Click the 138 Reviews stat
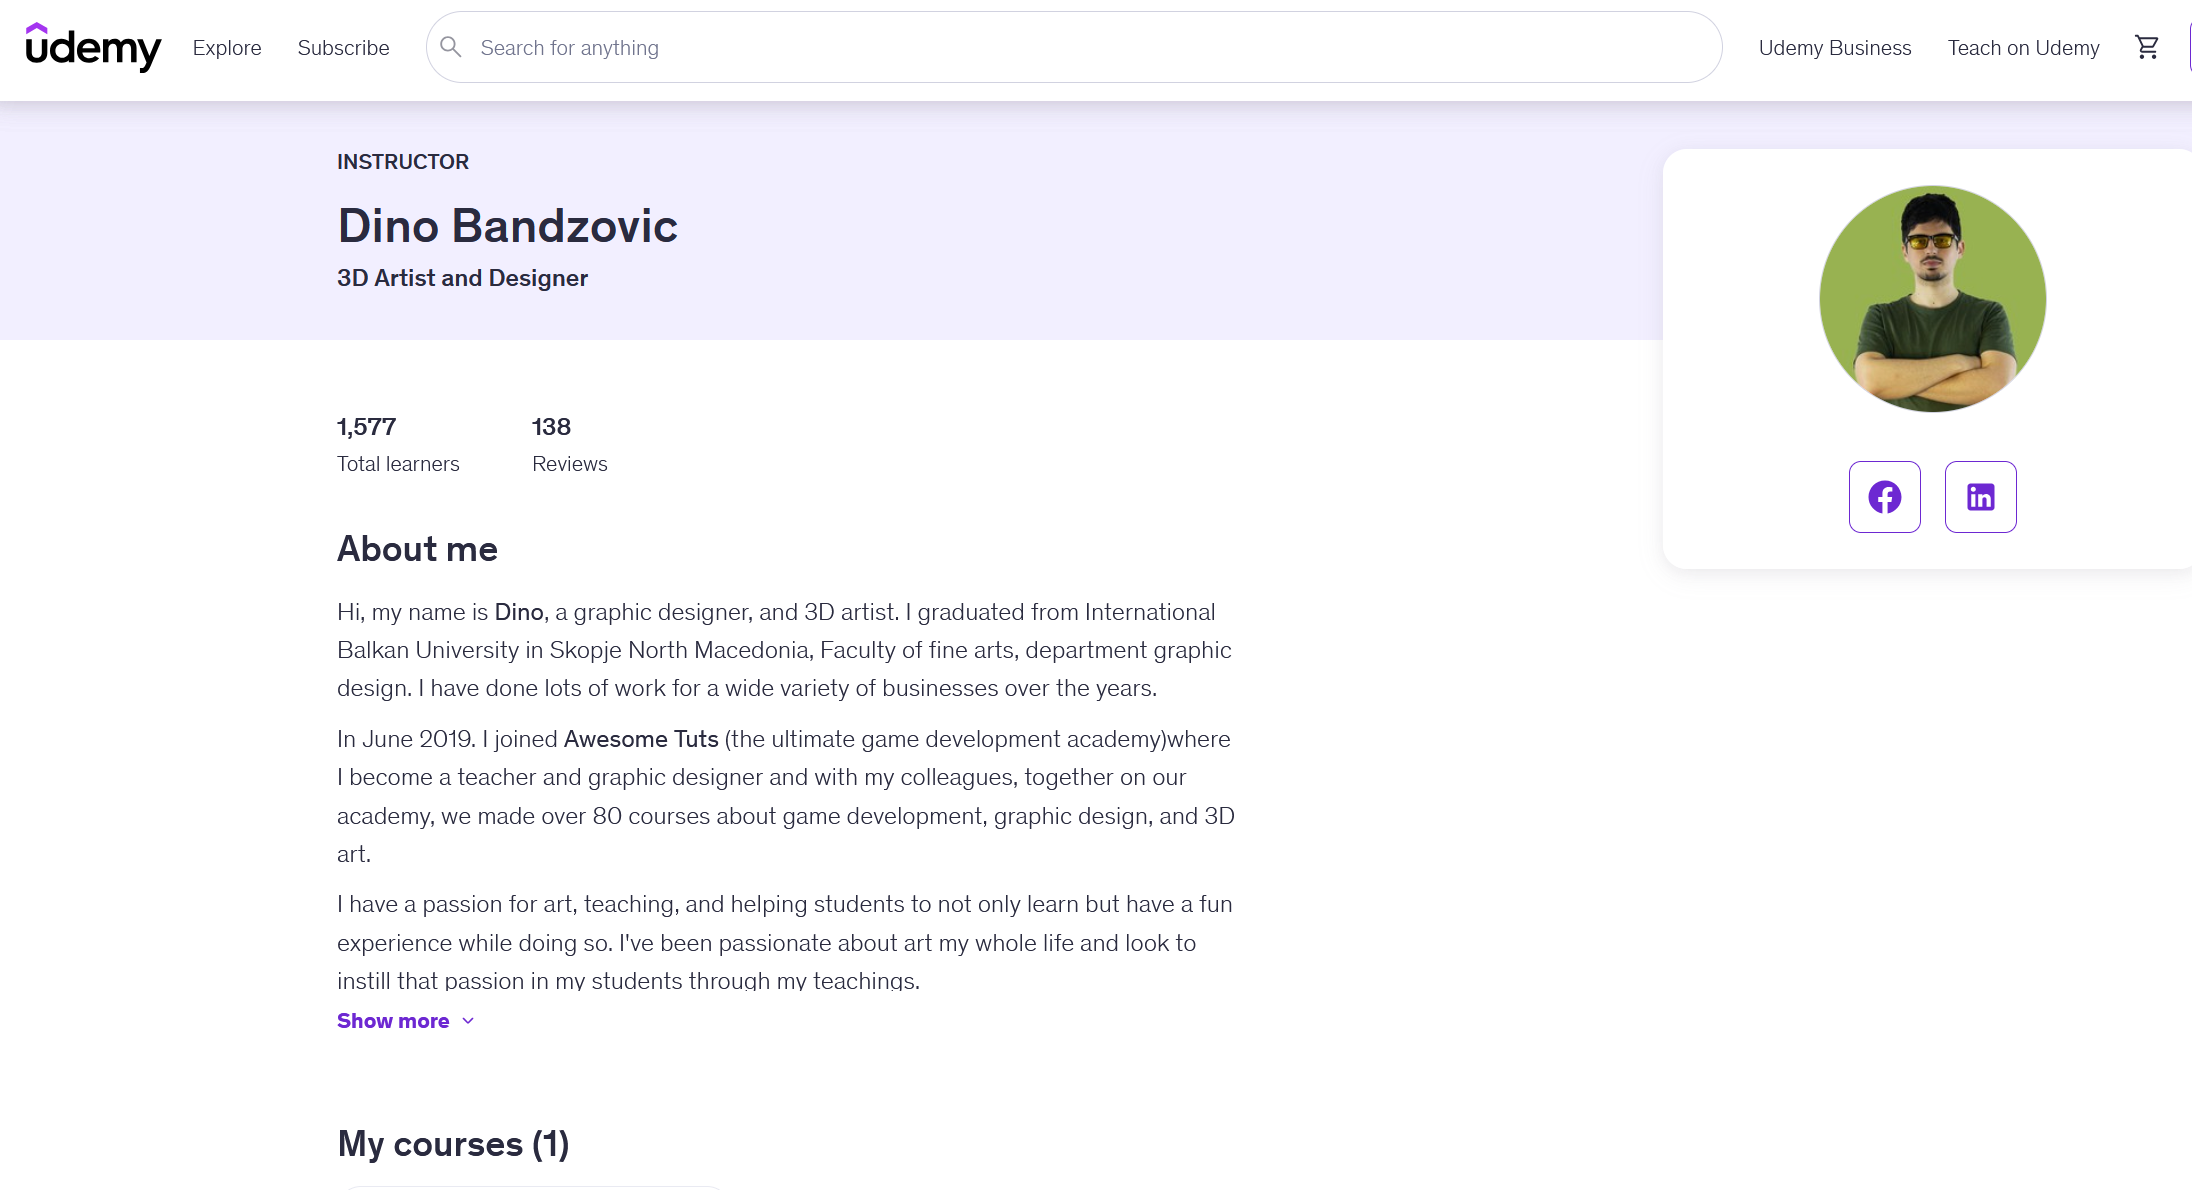 coord(569,445)
